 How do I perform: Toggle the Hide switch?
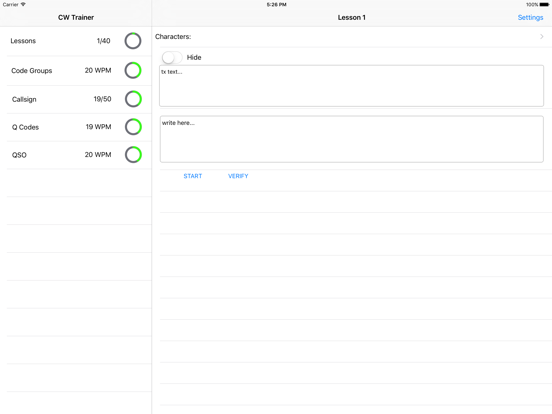(x=172, y=57)
